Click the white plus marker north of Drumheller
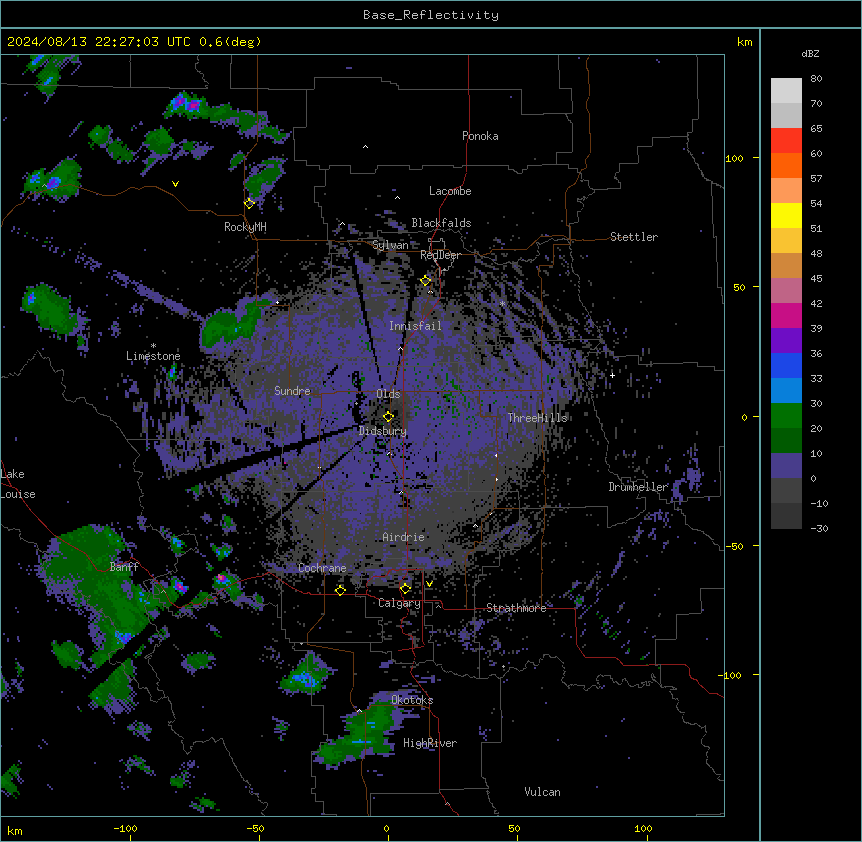This screenshot has width=862, height=842. coord(612,375)
